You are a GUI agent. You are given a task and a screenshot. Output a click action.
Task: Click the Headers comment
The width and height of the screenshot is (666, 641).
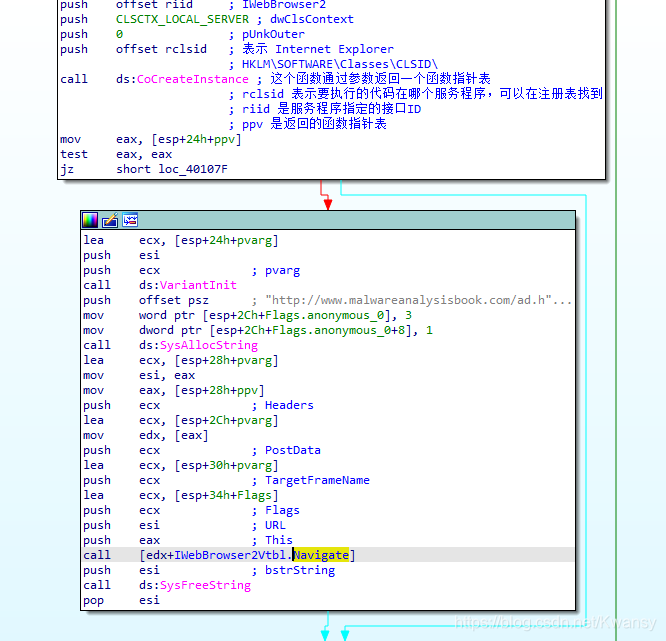pos(289,405)
